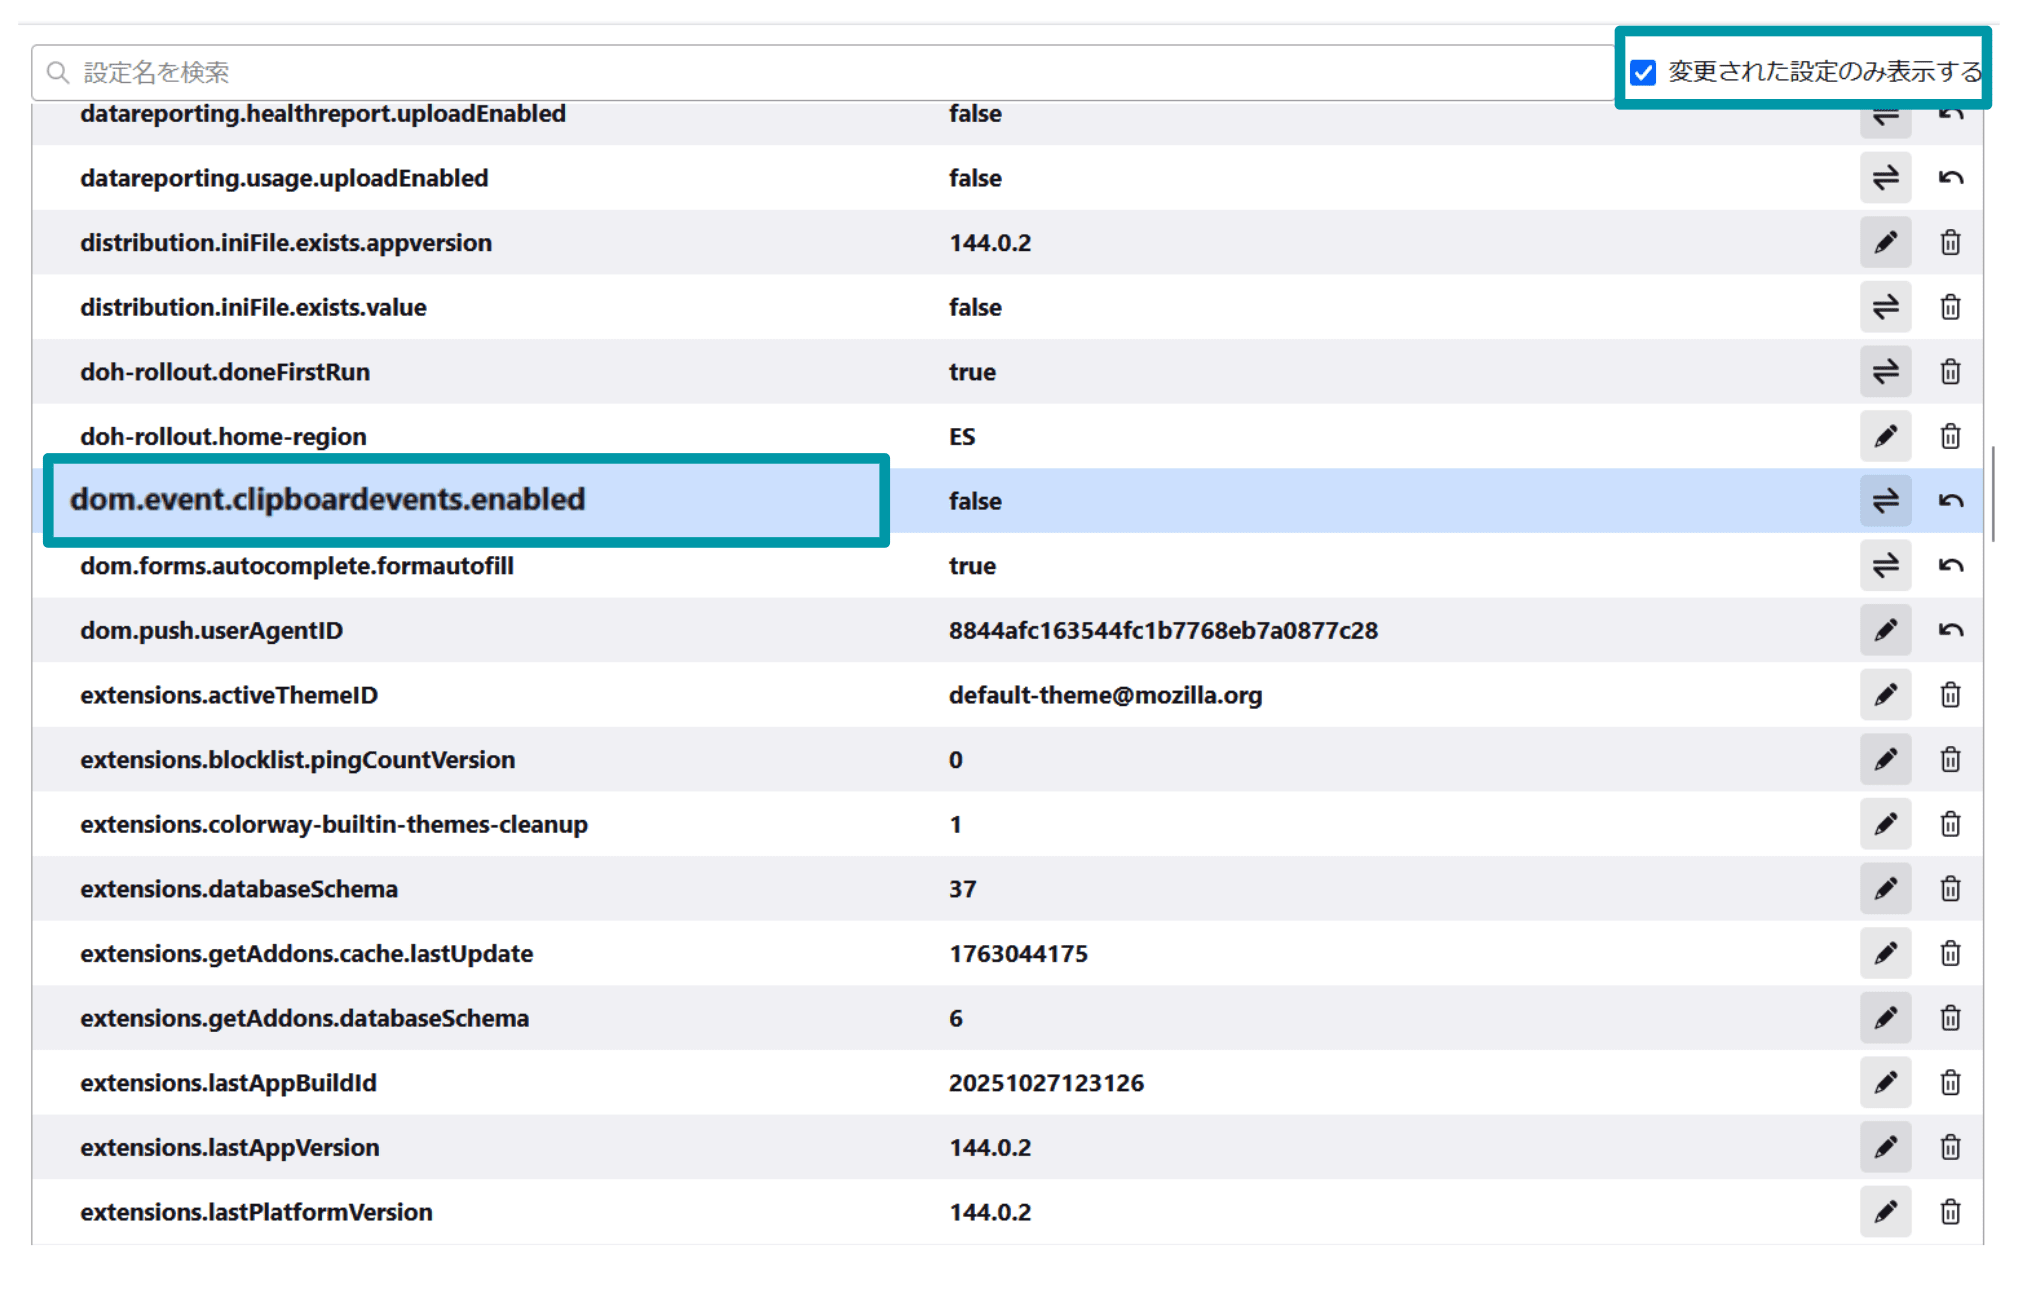
Task: Reset dom.forms.autocomplete.formautofill to default
Action: pyautogui.click(x=1950, y=565)
